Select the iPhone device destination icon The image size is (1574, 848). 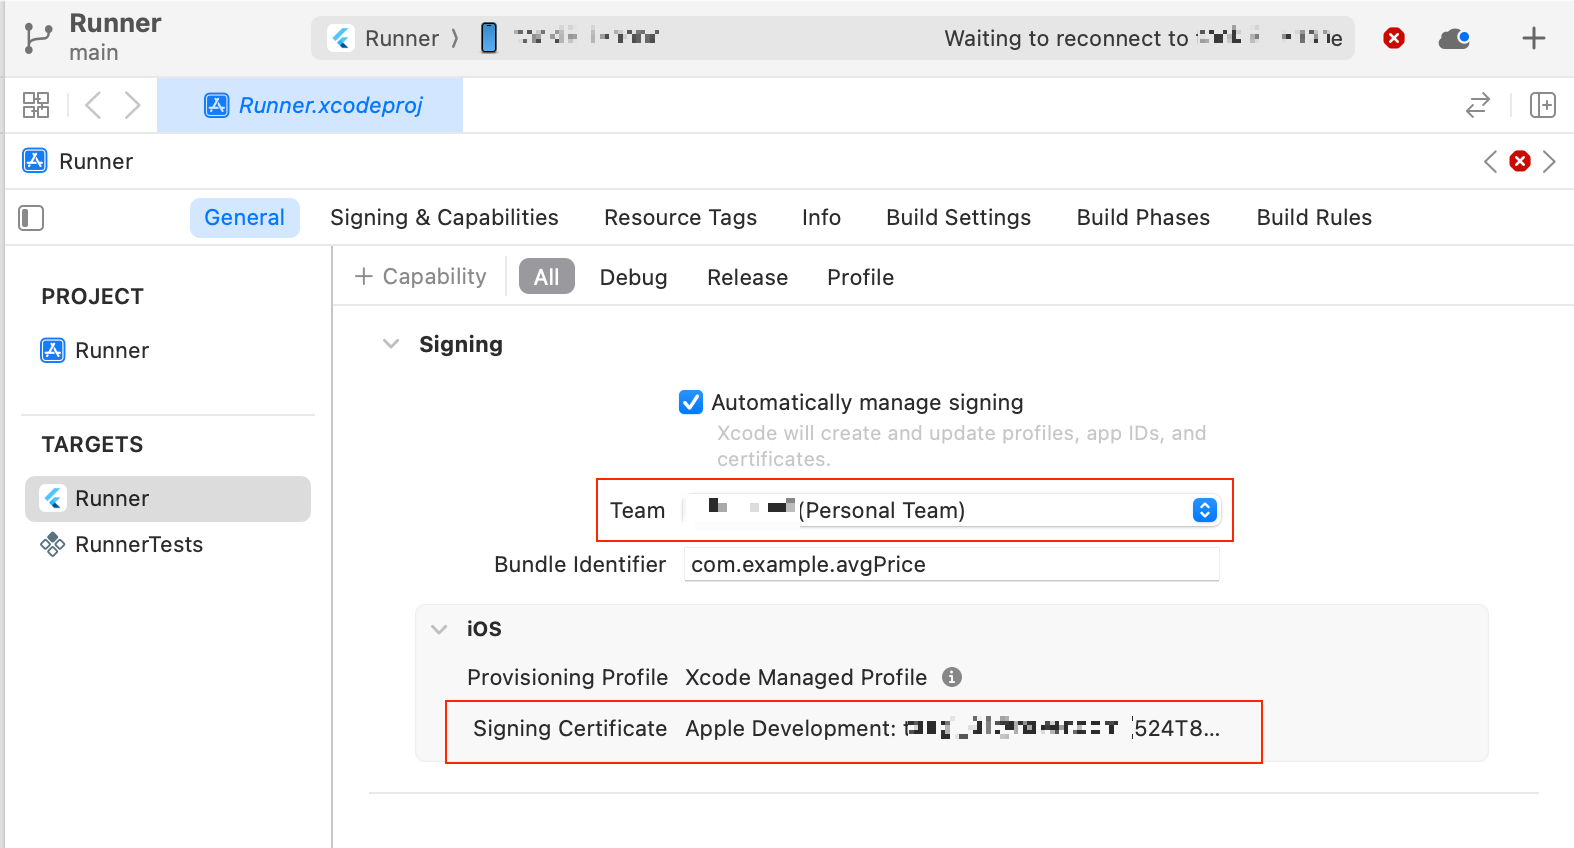click(x=489, y=38)
